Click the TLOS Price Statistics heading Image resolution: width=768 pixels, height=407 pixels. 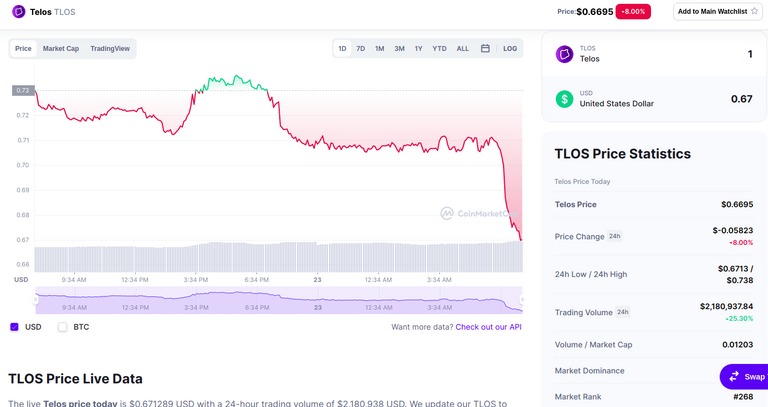pyautogui.click(x=623, y=154)
